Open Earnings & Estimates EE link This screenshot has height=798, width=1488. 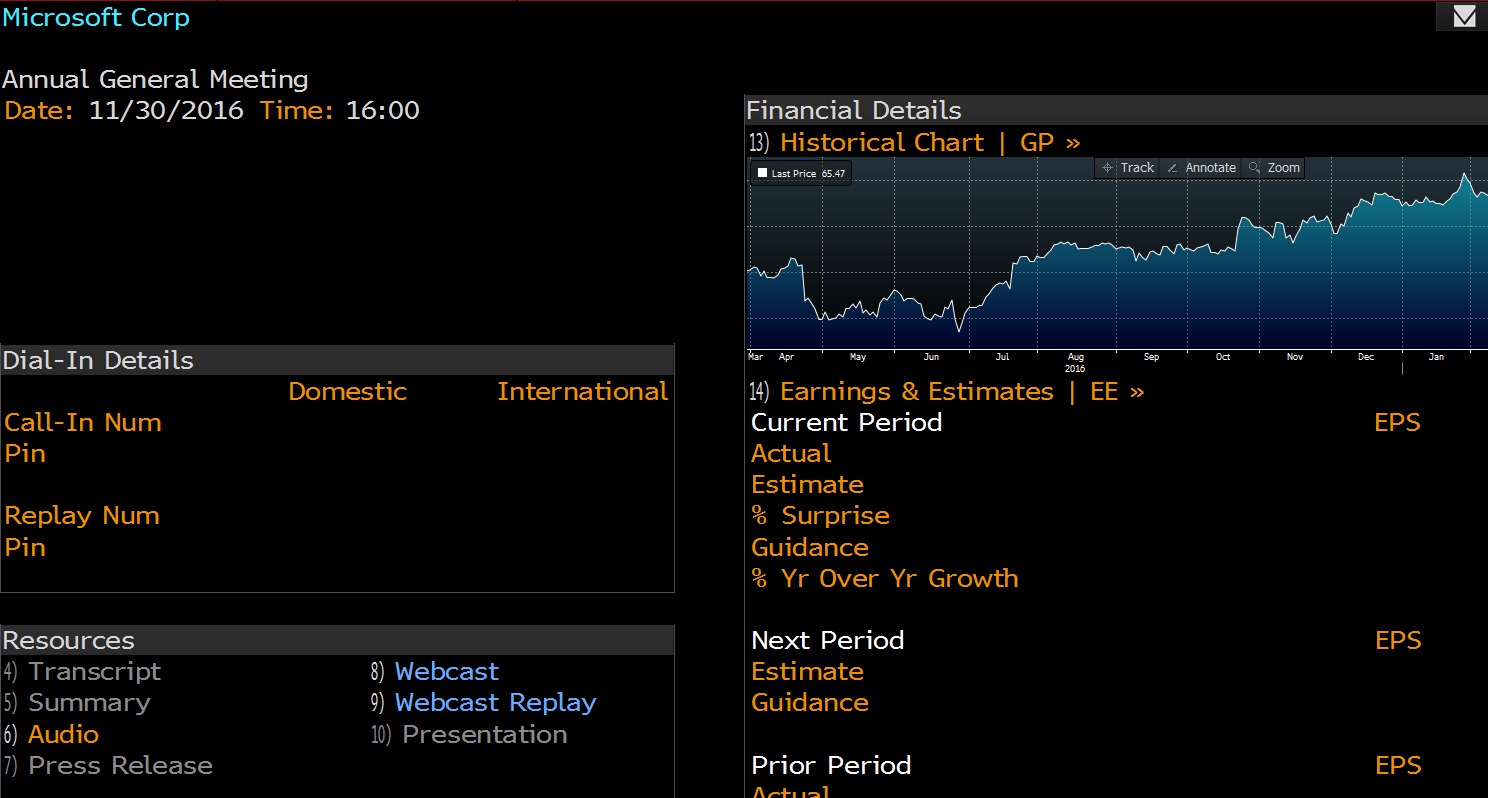tap(961, 391)
